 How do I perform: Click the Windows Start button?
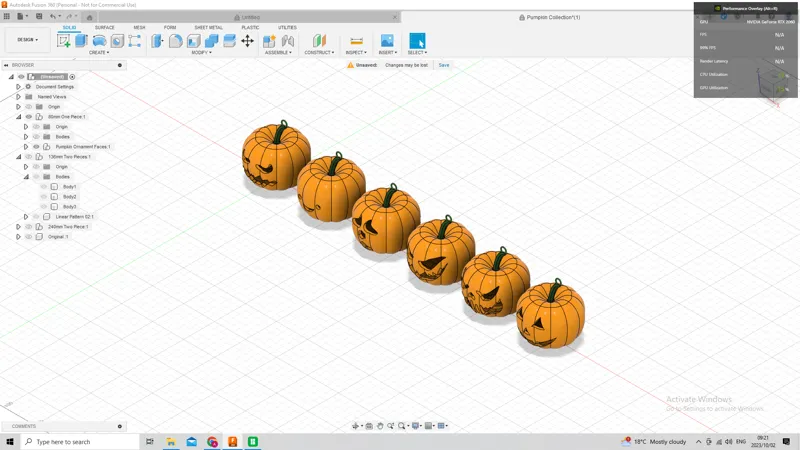(x=10, y=441)
